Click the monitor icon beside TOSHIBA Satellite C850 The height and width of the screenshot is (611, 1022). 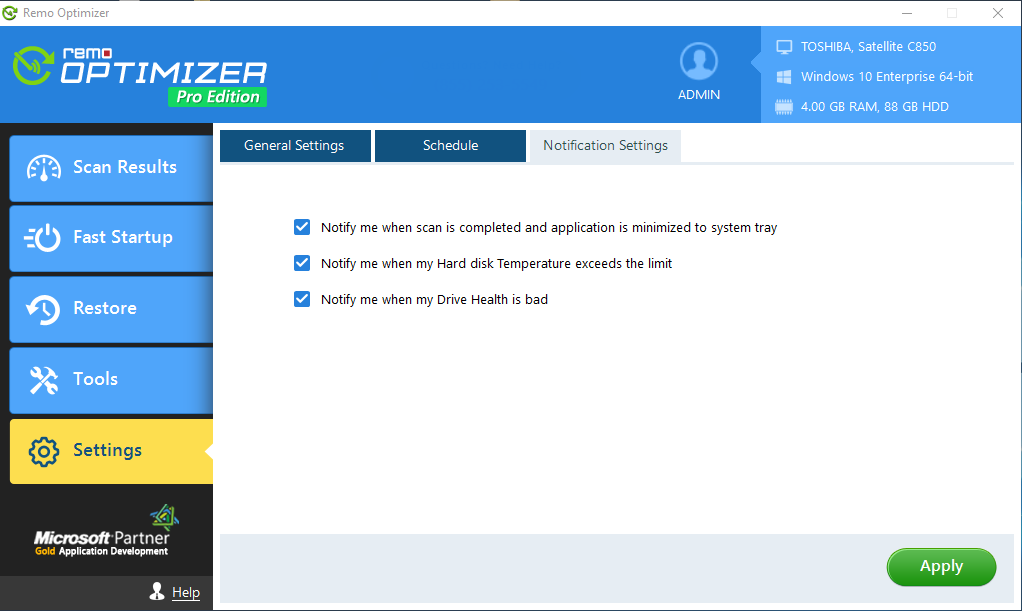784,46
